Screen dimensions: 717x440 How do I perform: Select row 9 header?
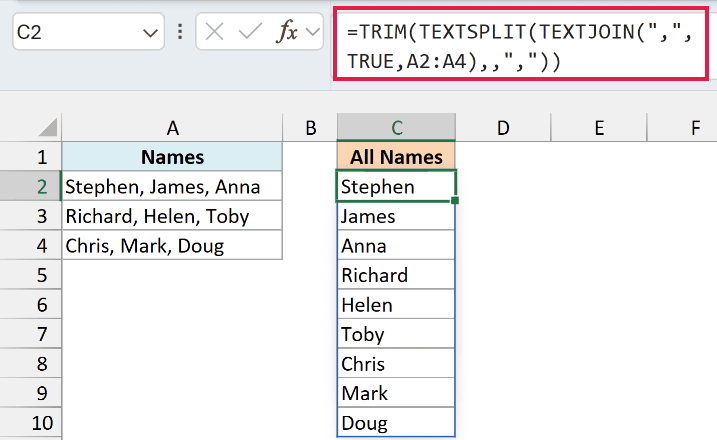pos(31,393)
